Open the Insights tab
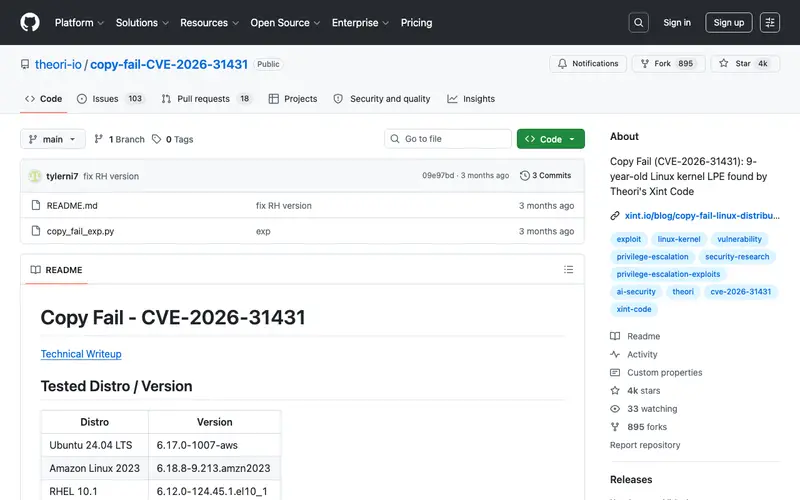Viewport: 800px width, 500px height. click(471, 99)
